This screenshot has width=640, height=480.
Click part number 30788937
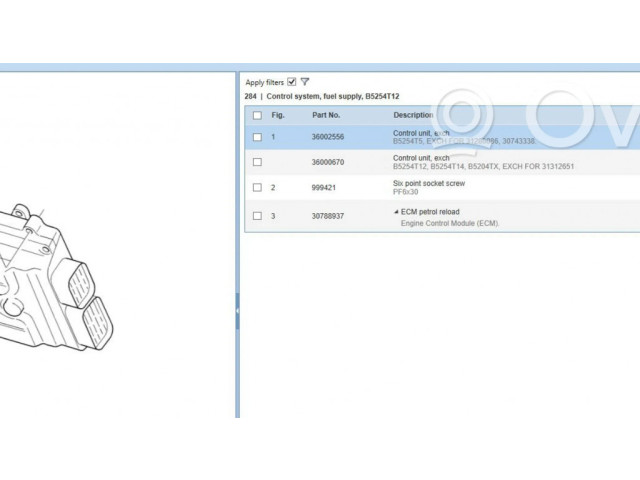[328, 216]
